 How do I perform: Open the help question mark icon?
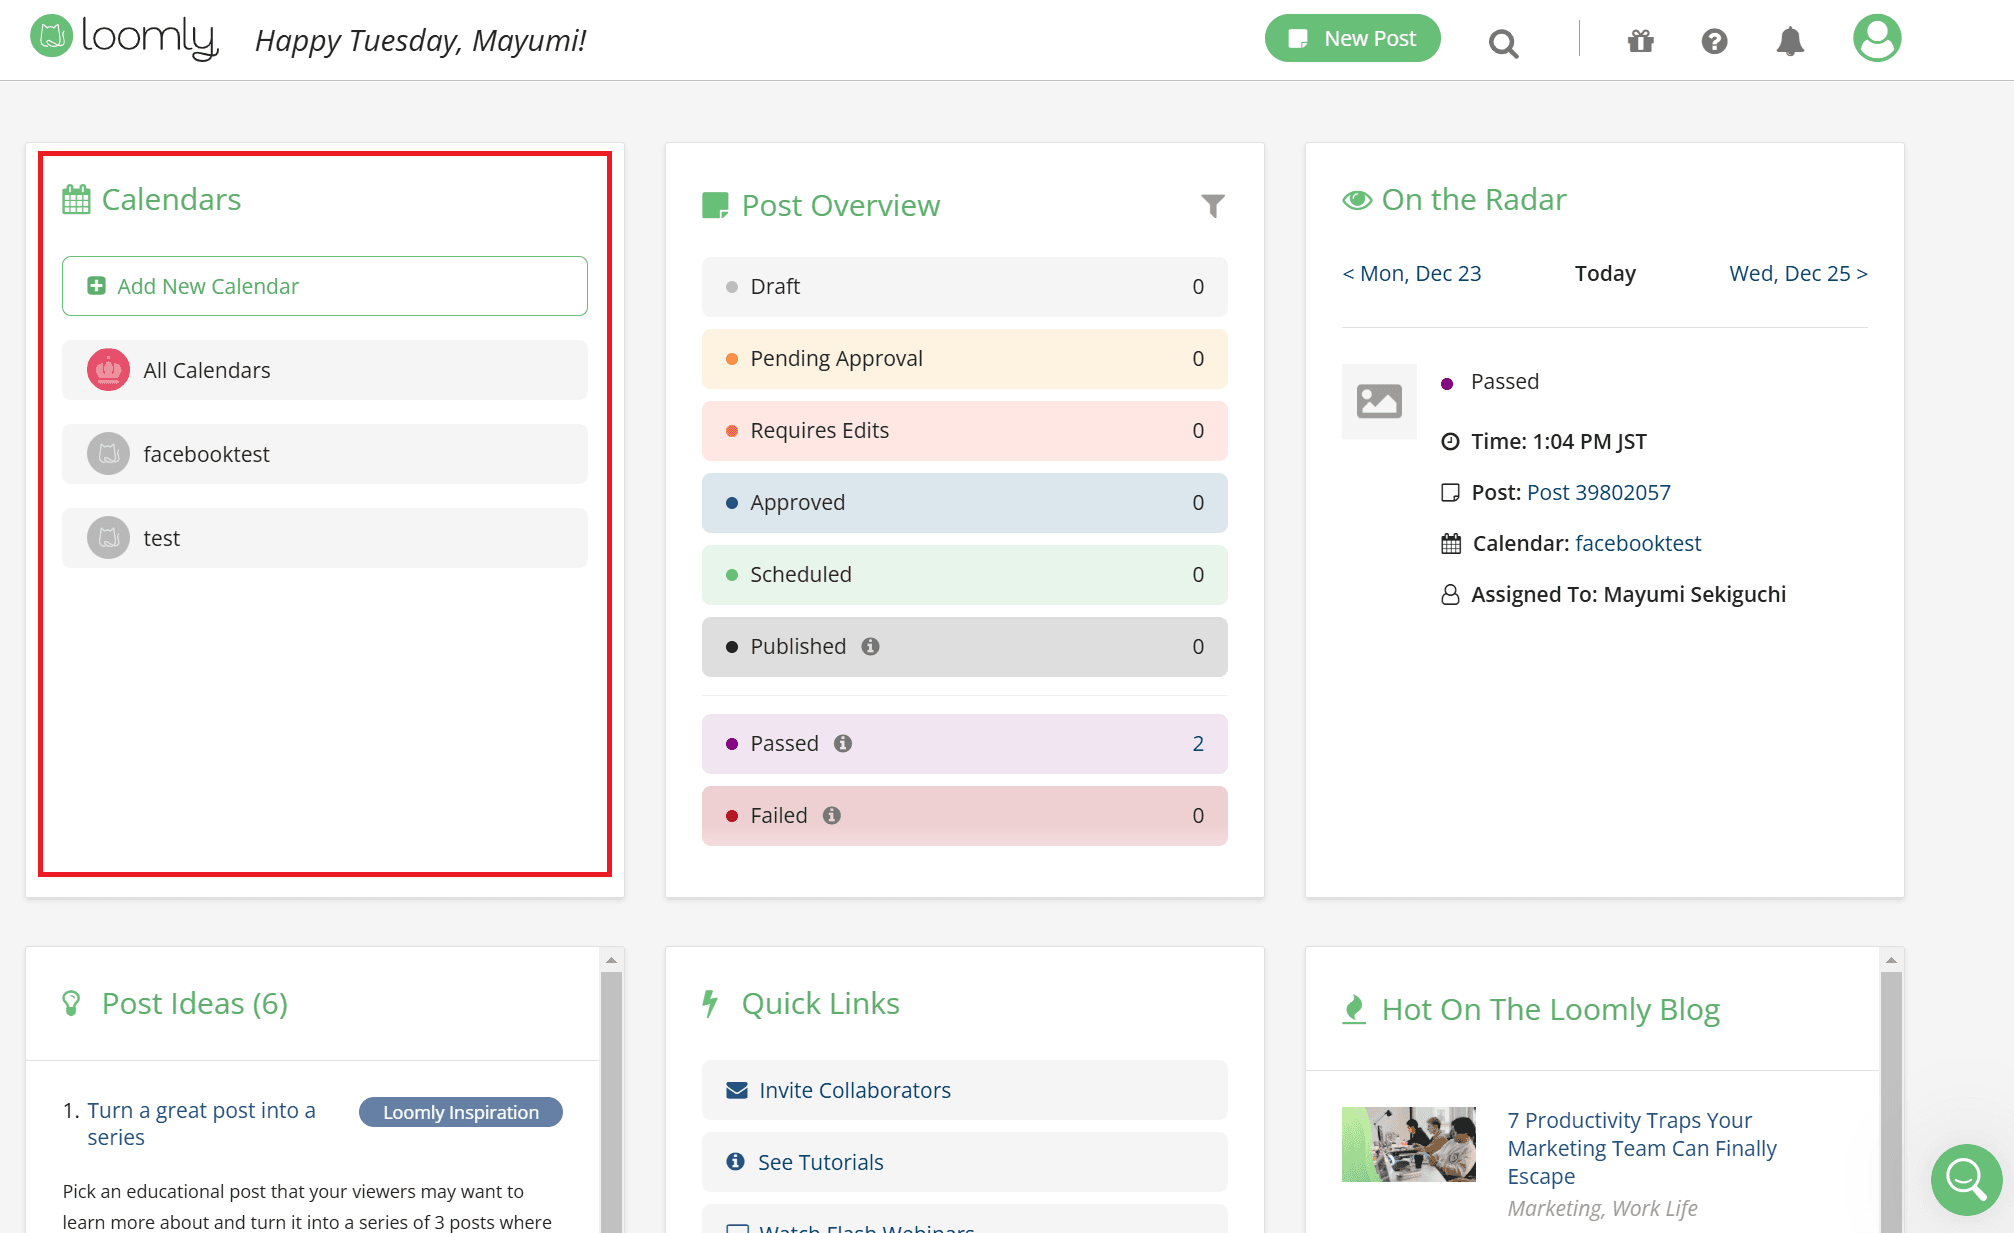tap(1714, 41)
